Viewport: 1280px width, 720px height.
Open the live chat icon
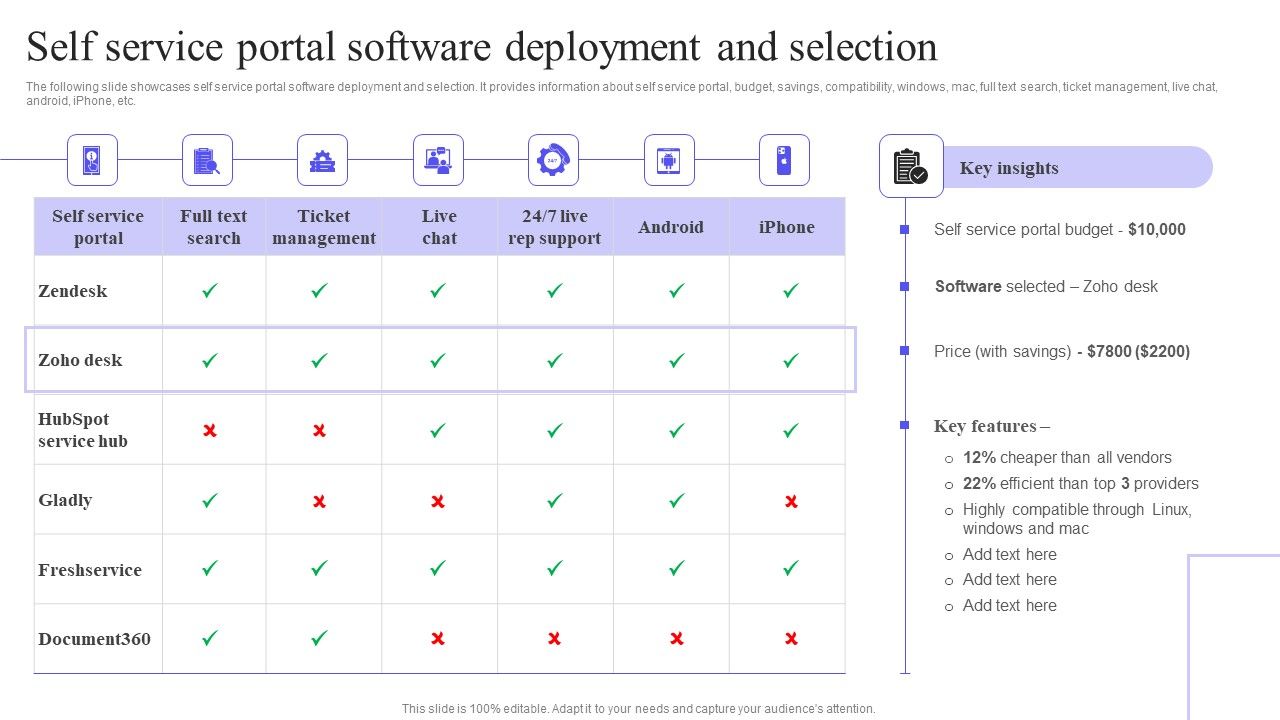click(439, 160)
